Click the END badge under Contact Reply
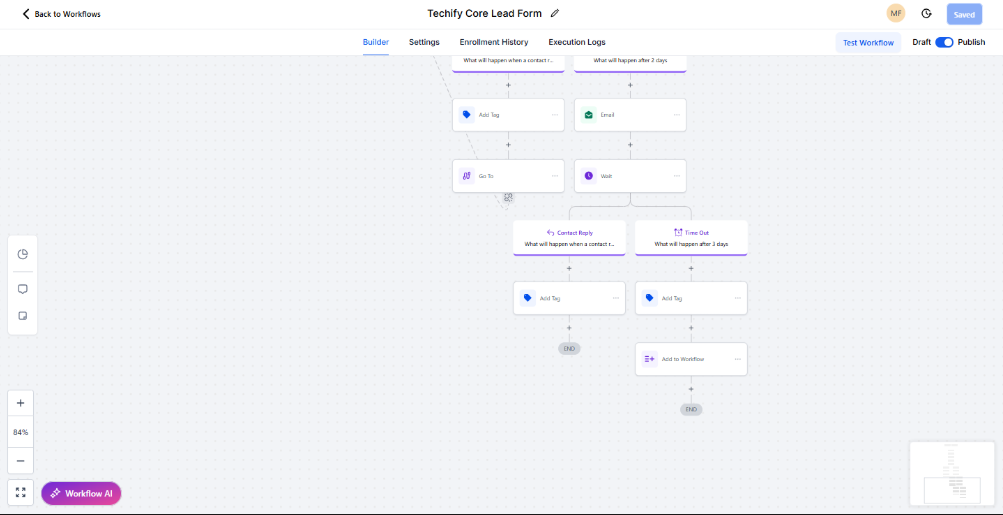The width and height of the screenshot is (1003, 515). tap(569, 349)
